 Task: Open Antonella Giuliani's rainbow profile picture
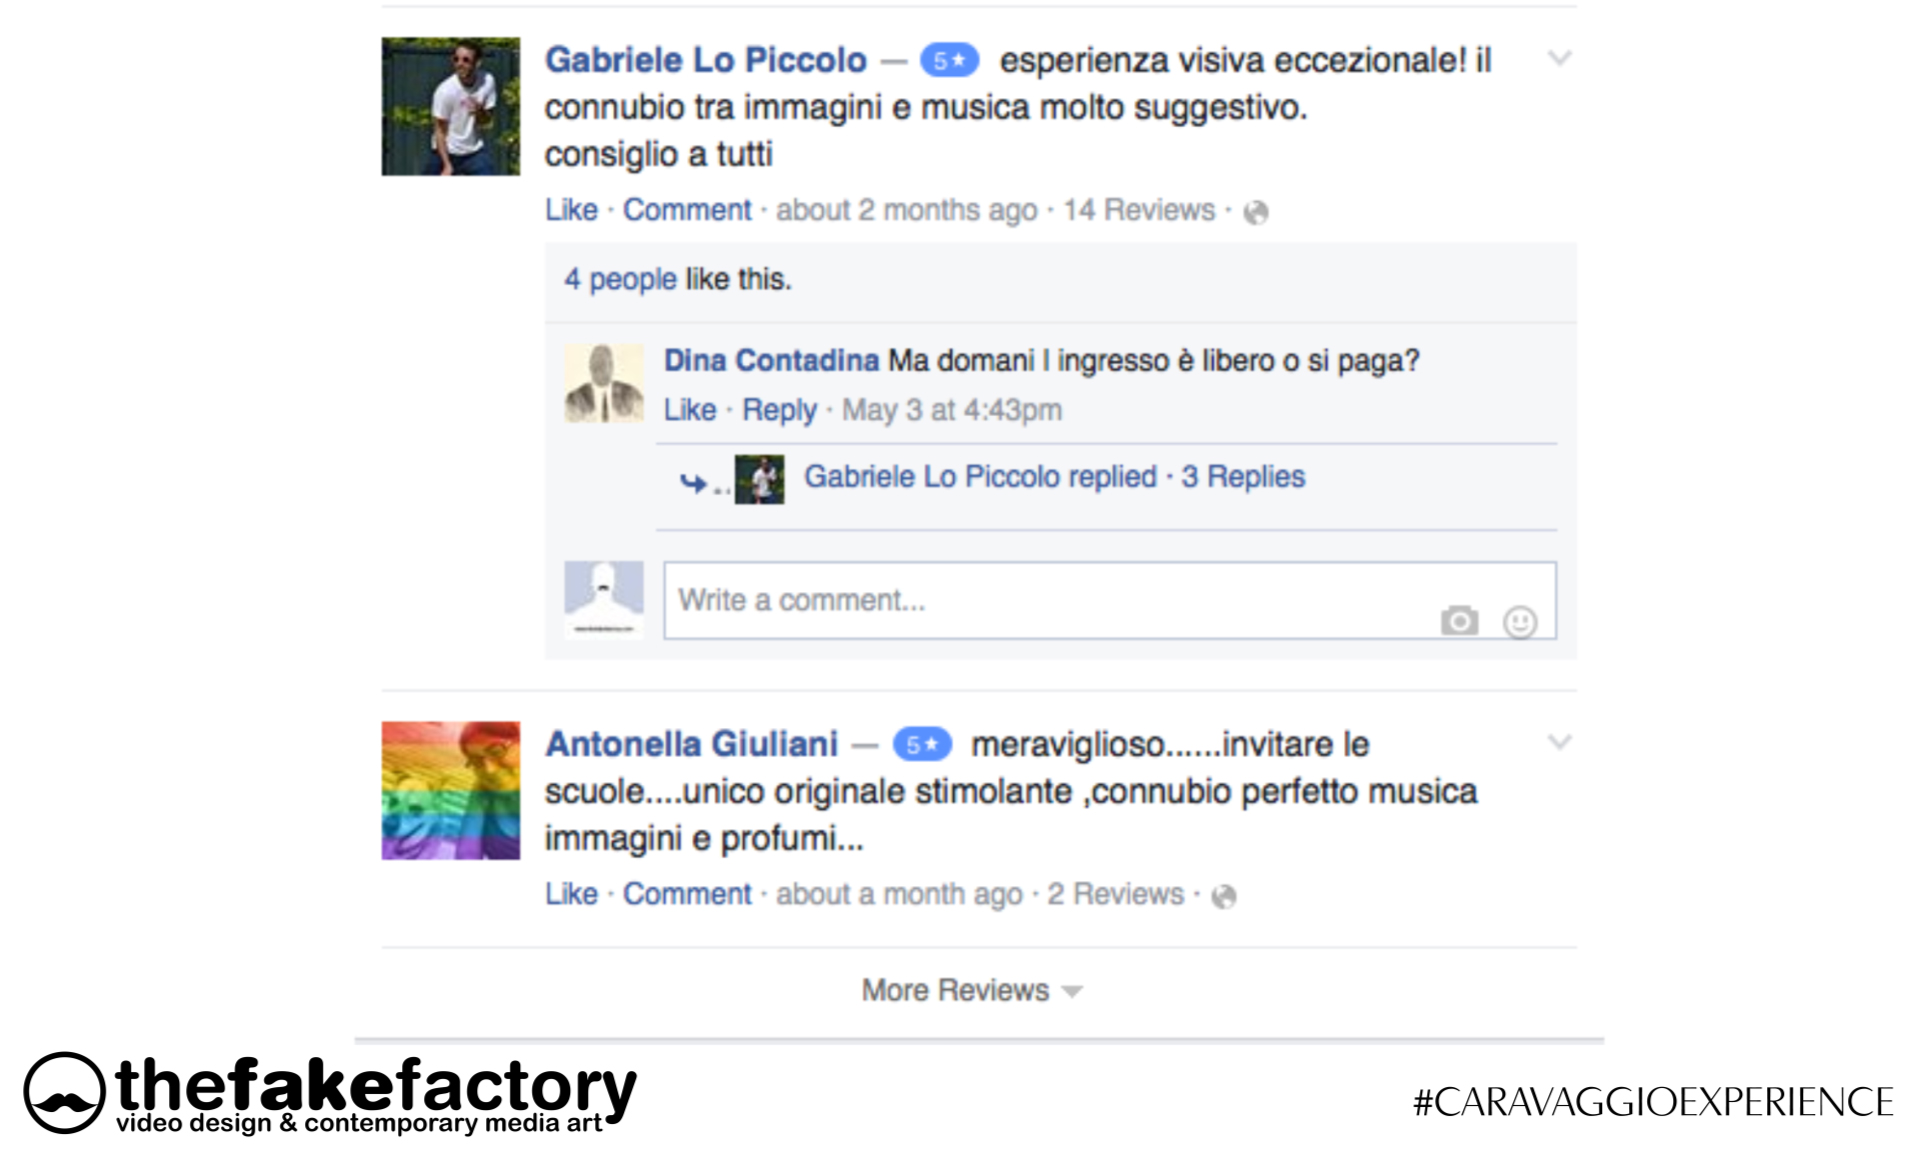(x=451, y=791)
